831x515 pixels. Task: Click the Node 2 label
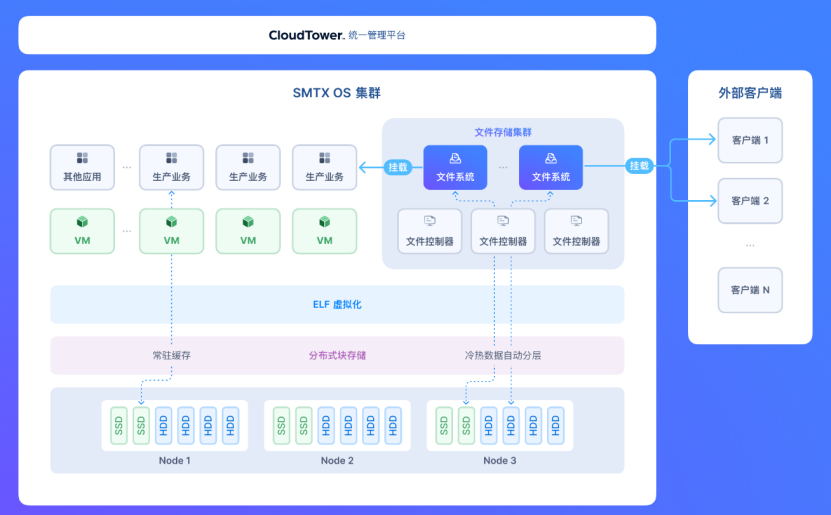337,461
